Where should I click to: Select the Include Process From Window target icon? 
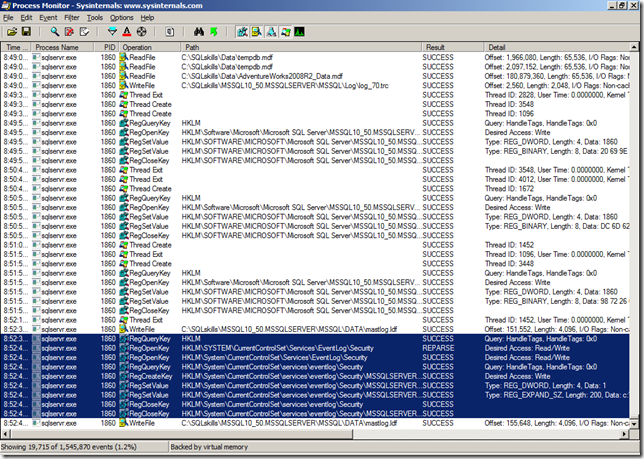(x=141, y=32)
